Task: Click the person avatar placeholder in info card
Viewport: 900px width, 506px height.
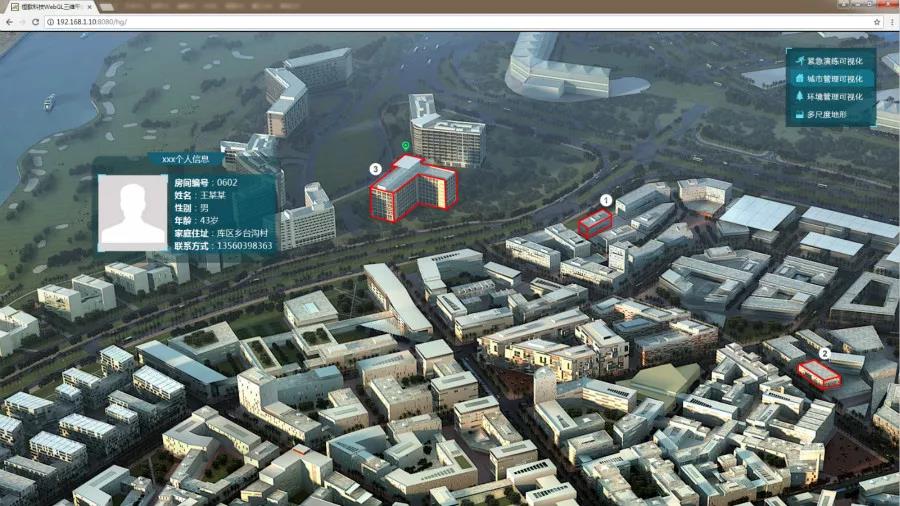Action: [133, 212]
